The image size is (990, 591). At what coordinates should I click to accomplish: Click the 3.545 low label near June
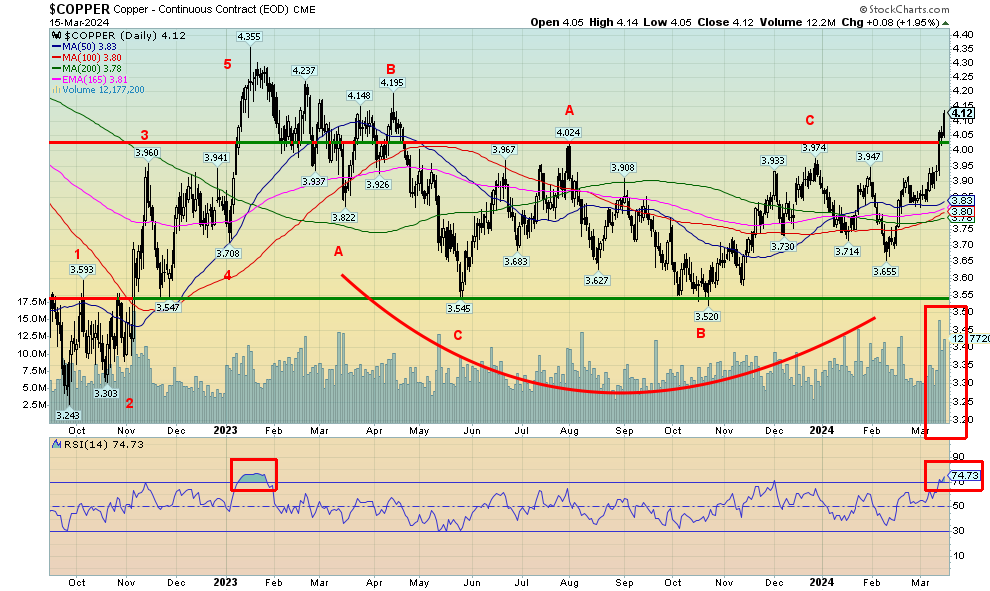[459, 308]
